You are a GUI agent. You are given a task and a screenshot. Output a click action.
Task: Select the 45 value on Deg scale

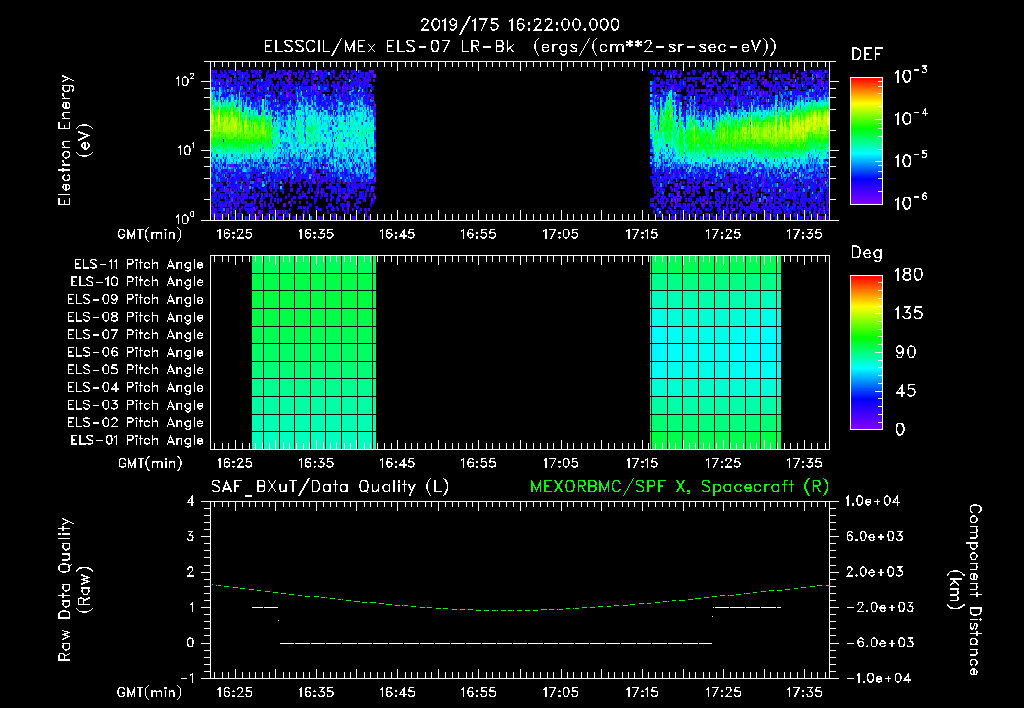pos(905,391)
